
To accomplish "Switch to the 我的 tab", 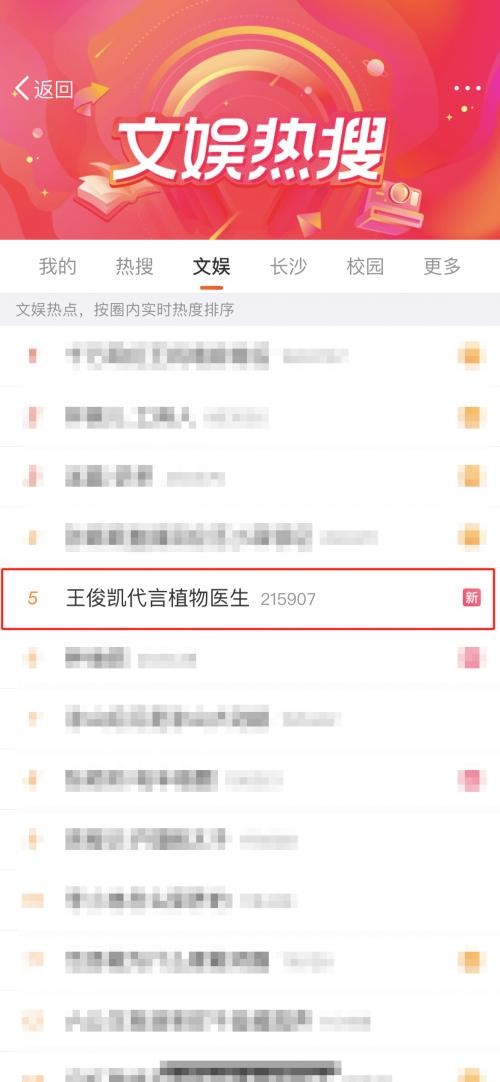I will (57, 266).
